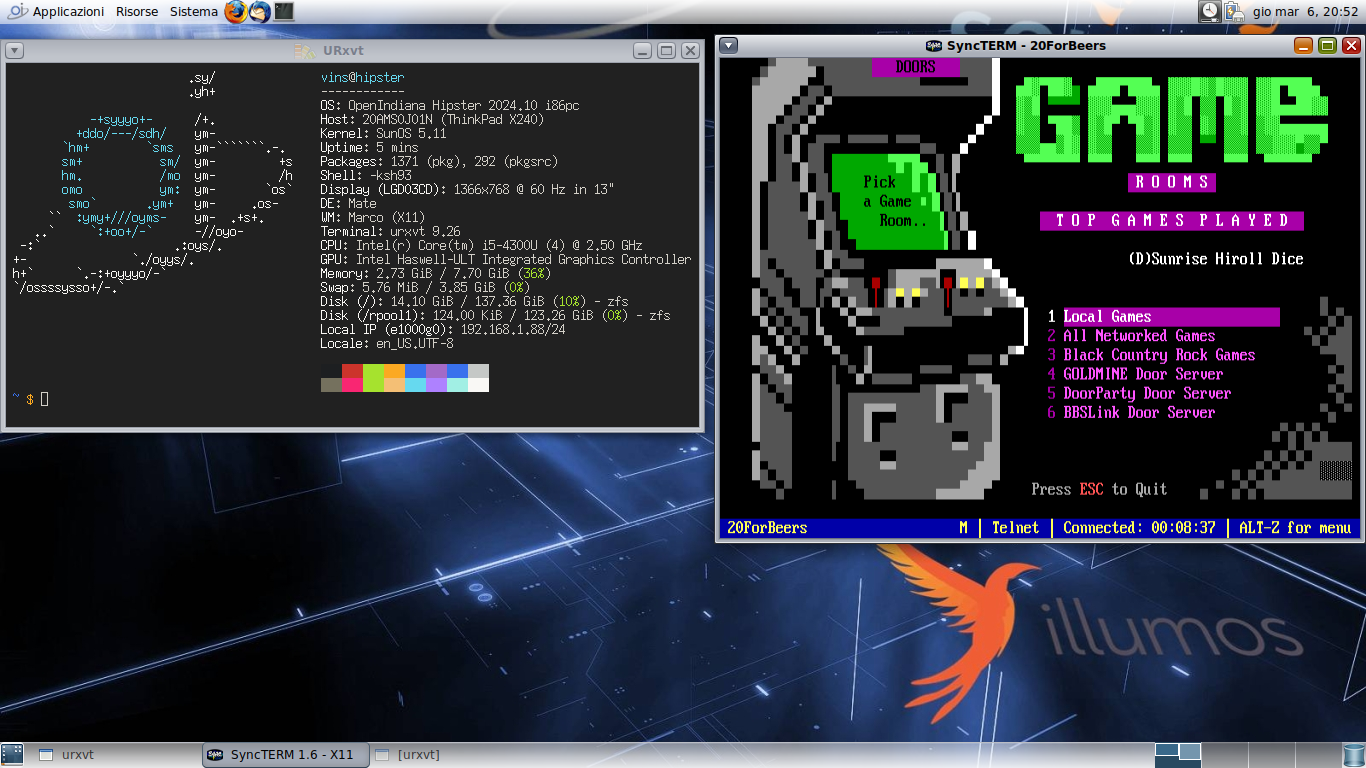
Task: Select 3 Black Country Rock Games
Action: point(1151,355)
